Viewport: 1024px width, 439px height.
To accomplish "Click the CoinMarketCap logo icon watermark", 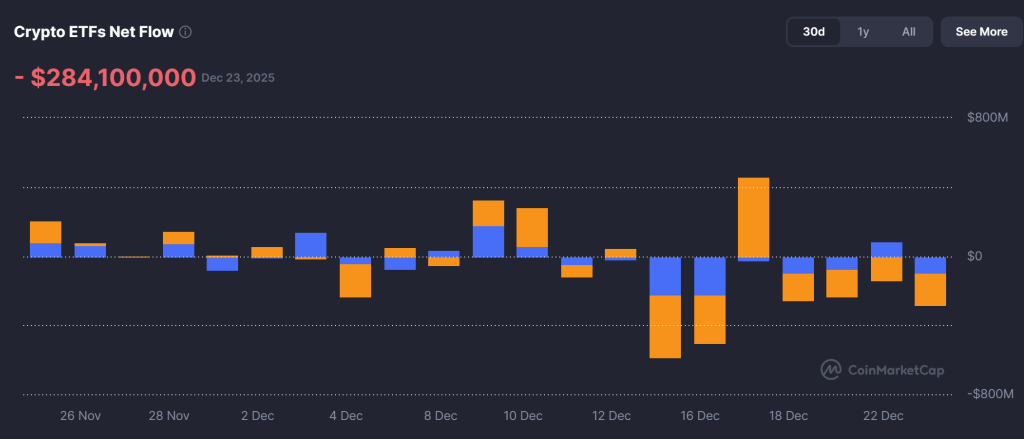I will click(x=830, y=370).
